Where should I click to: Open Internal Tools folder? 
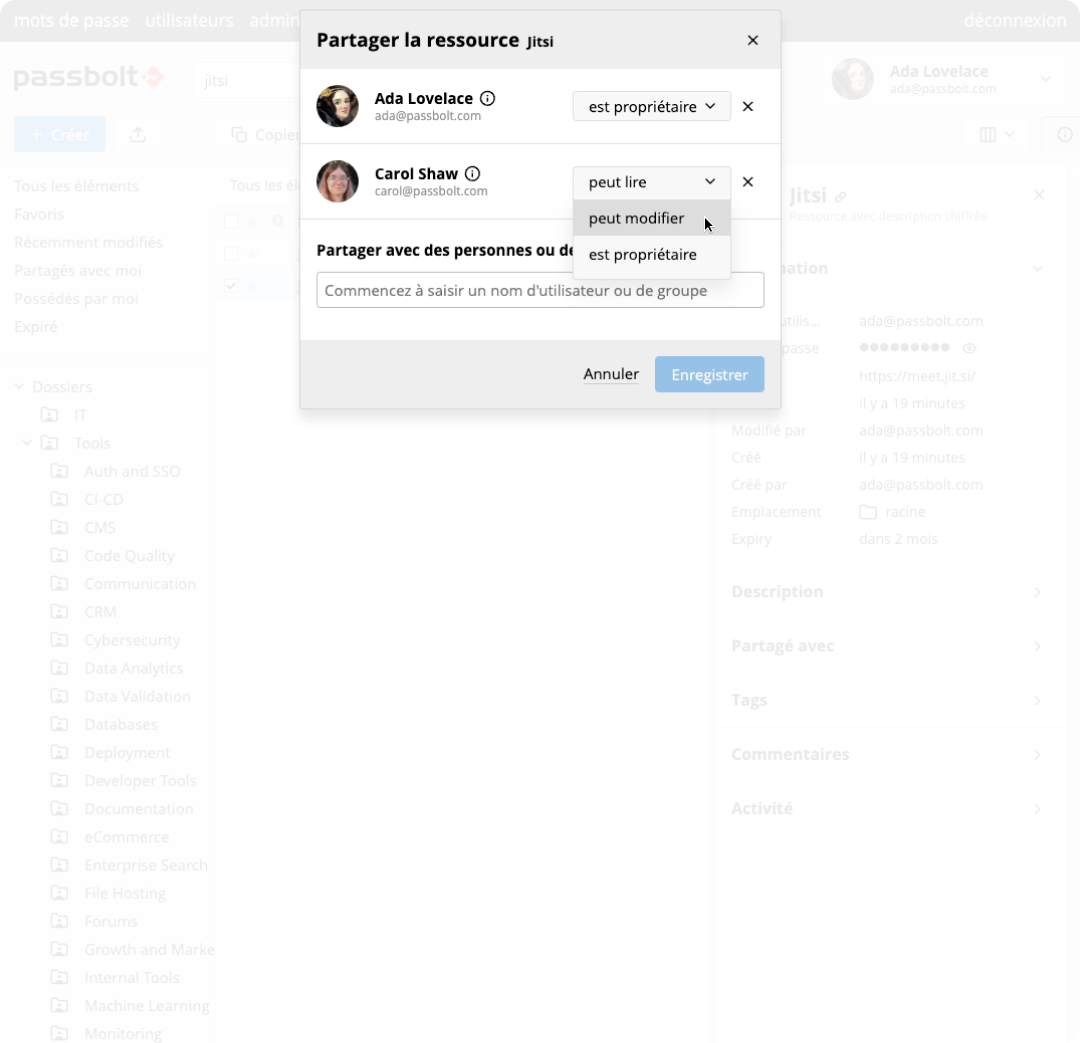click(x=132, y=978)
